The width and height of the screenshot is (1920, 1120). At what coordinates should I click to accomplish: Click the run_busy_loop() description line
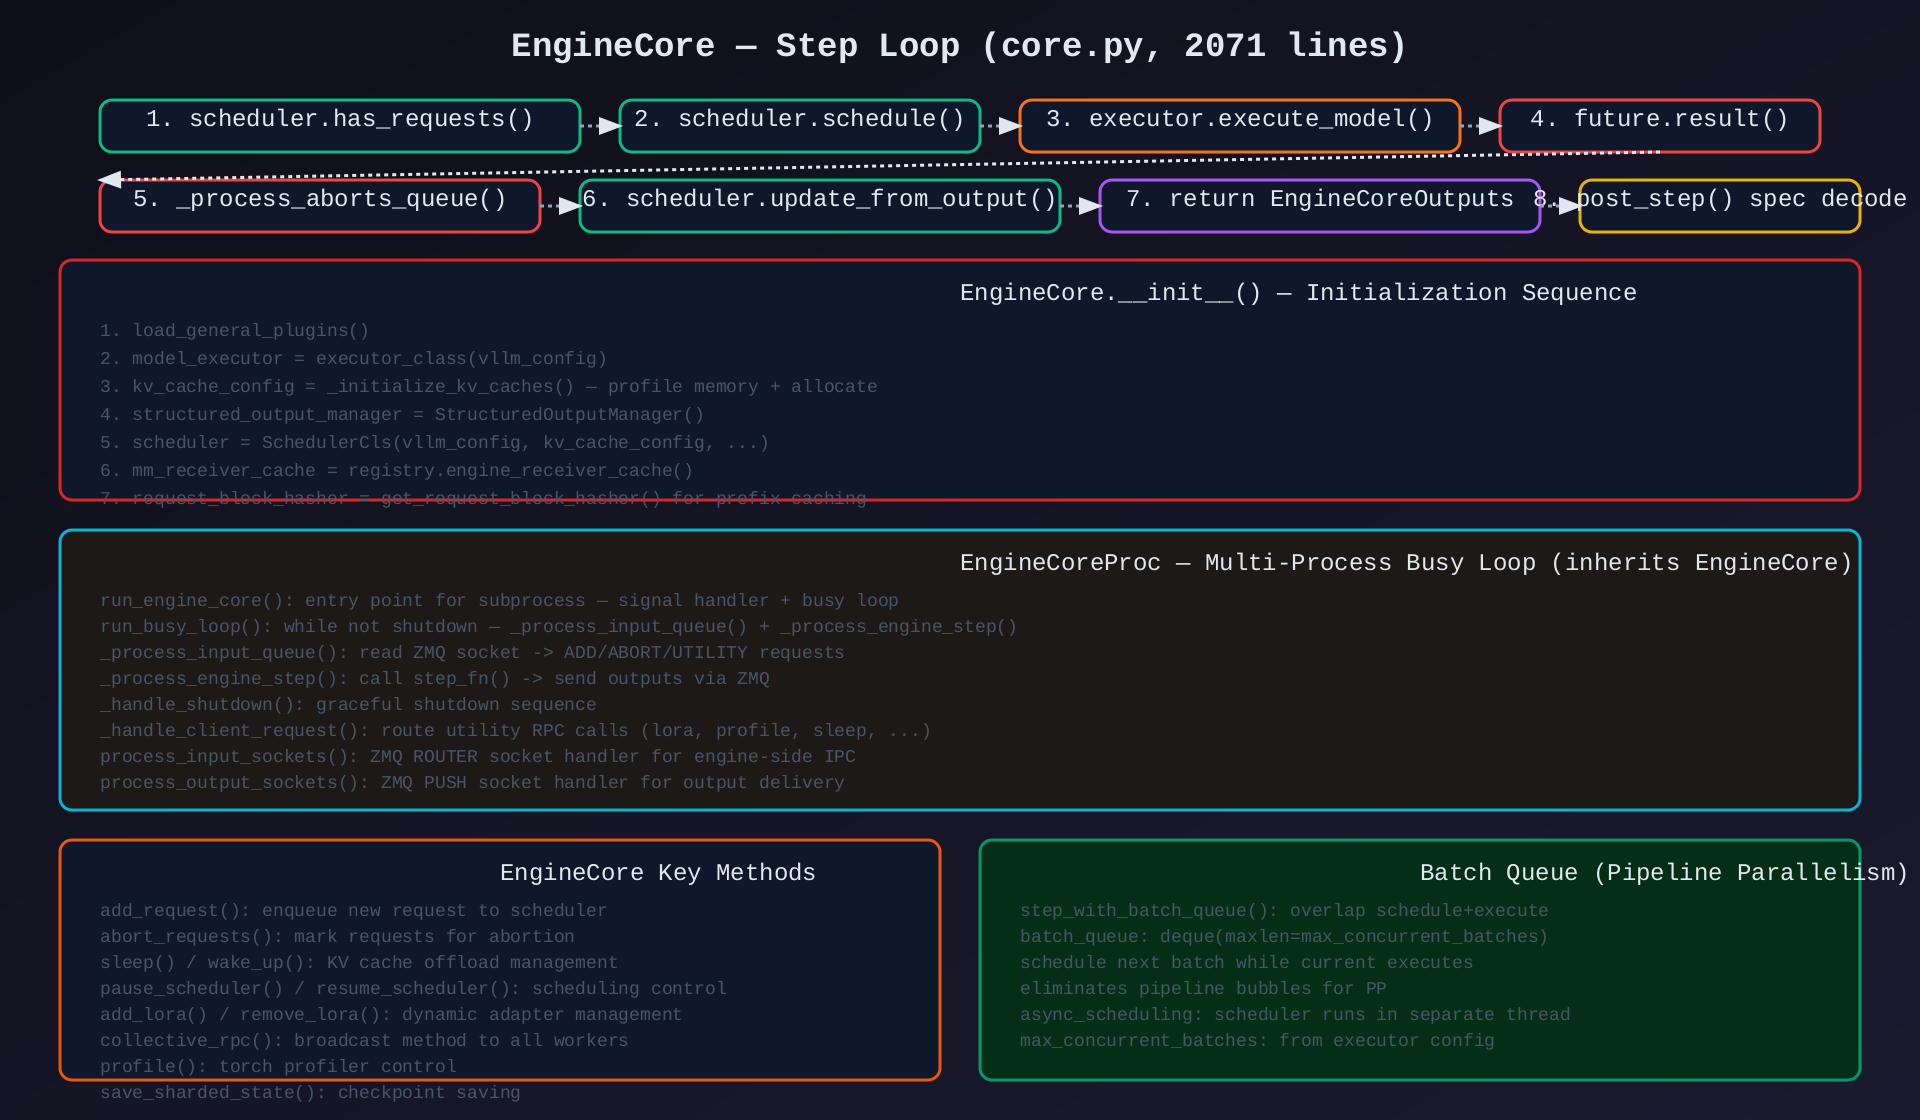[558, 627]
